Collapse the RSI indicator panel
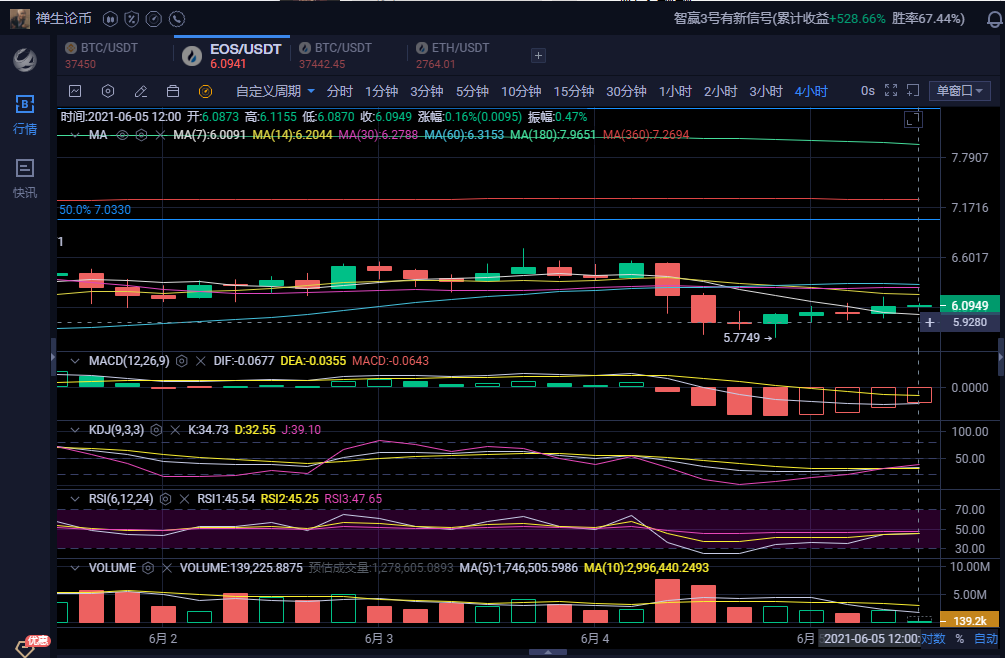 75,498
